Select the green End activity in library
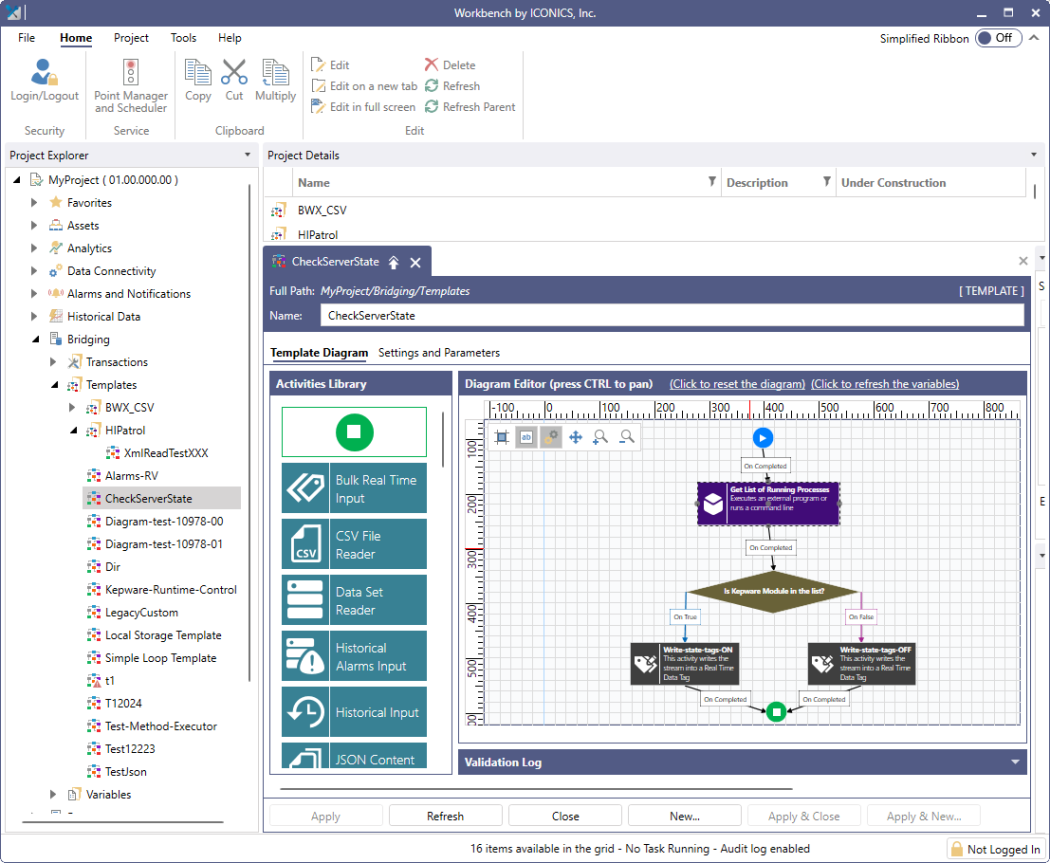This screenshot has height=863, width=1050. tap(354, 432)
